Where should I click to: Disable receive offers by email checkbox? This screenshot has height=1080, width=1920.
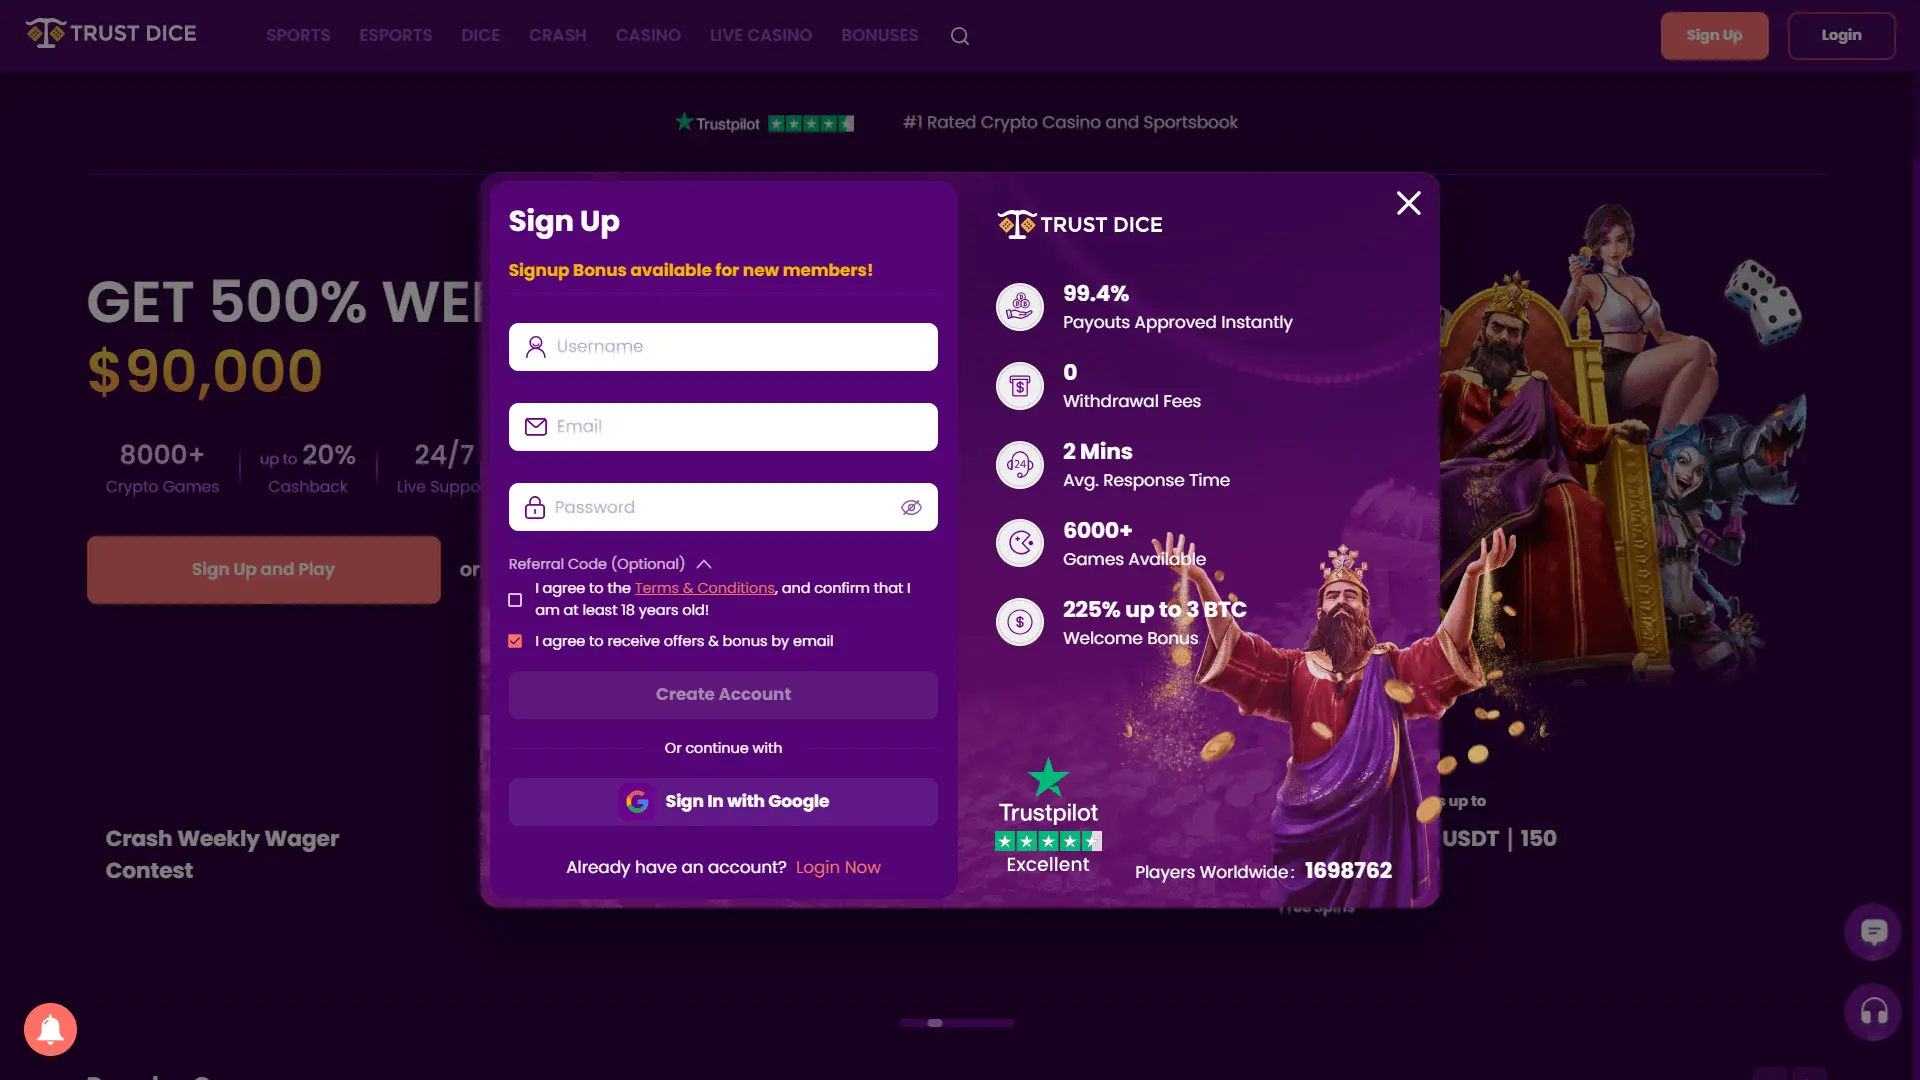[x=516, y=641]
